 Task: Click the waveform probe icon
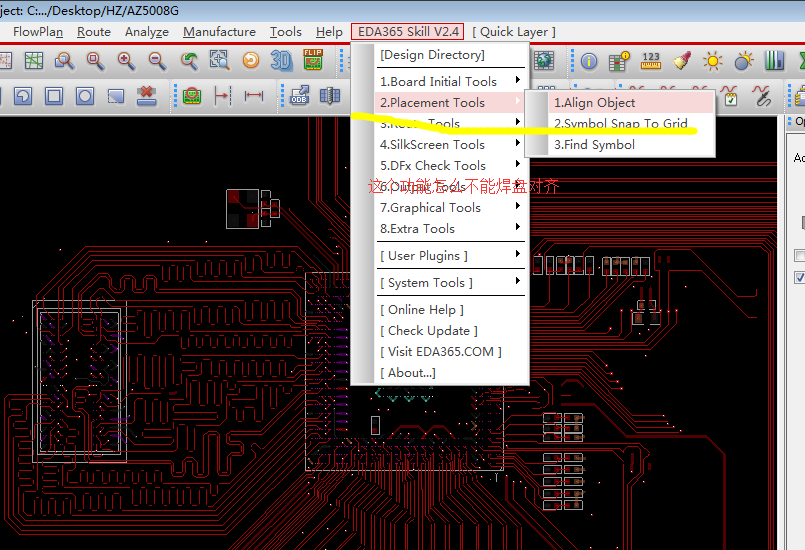(761, 97)
